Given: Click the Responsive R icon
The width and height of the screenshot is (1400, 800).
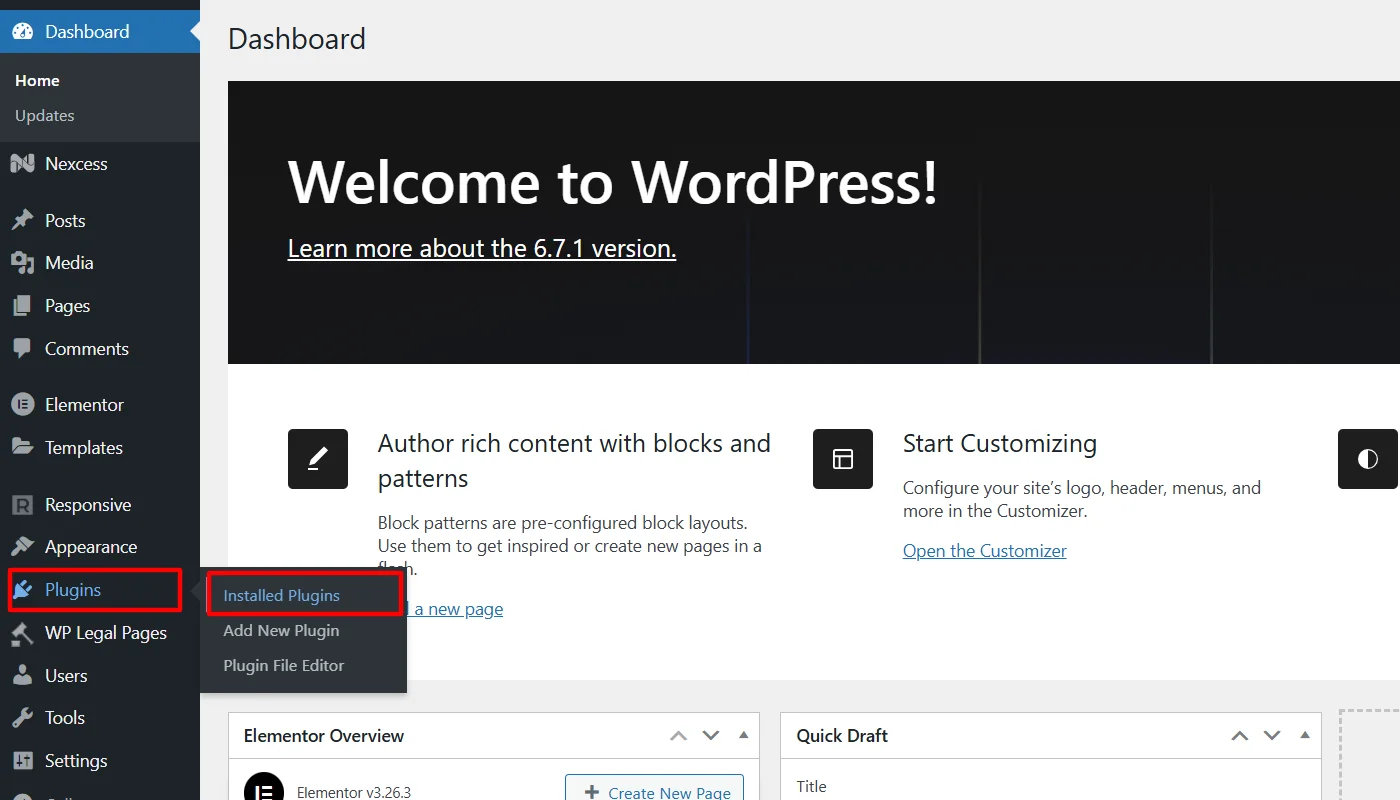Looking at the screenshot, I should [22, 504].
